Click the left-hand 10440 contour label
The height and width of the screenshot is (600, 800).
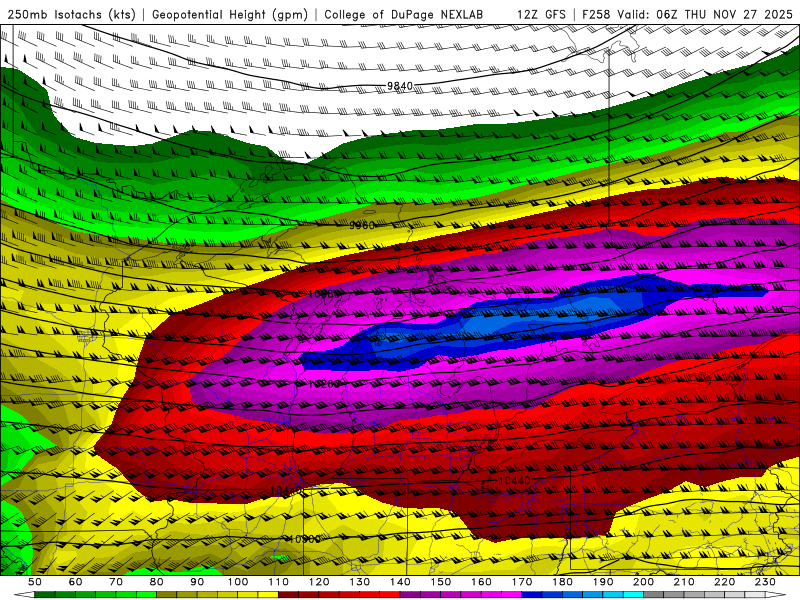[287, 490]
